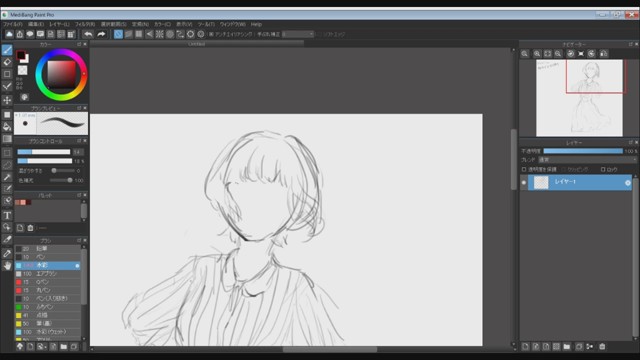
Task: Open the Layer menu
Action: click(x=60, y=24)
